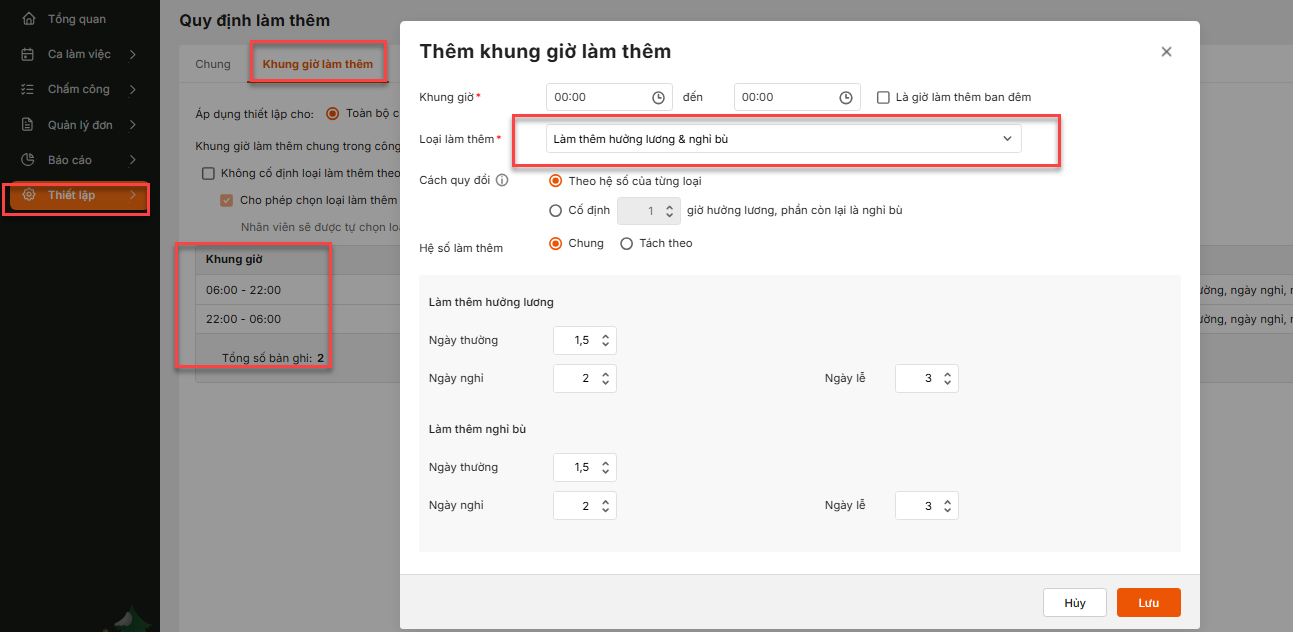
Task: Open Tổng quan home icon in sidebar
Action: (x=28, y=19)
